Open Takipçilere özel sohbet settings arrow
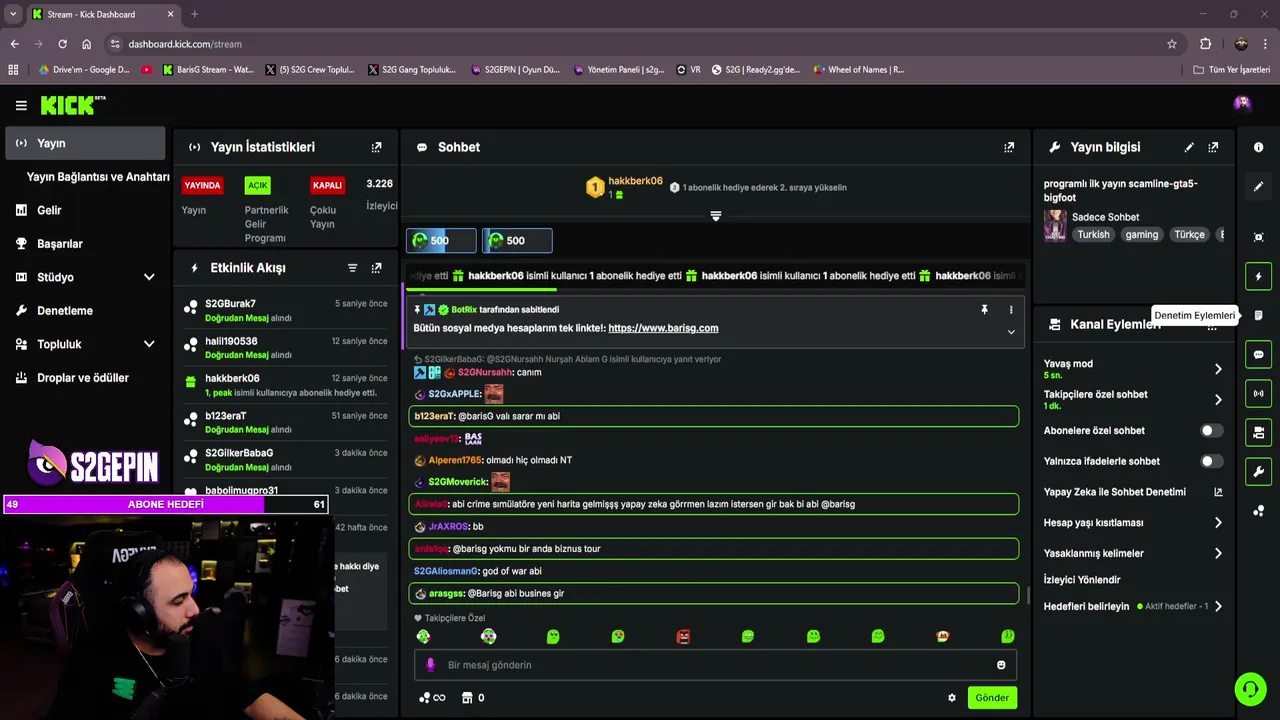Viewport: 1280px width, 720px height. [x=1218, y=400]
